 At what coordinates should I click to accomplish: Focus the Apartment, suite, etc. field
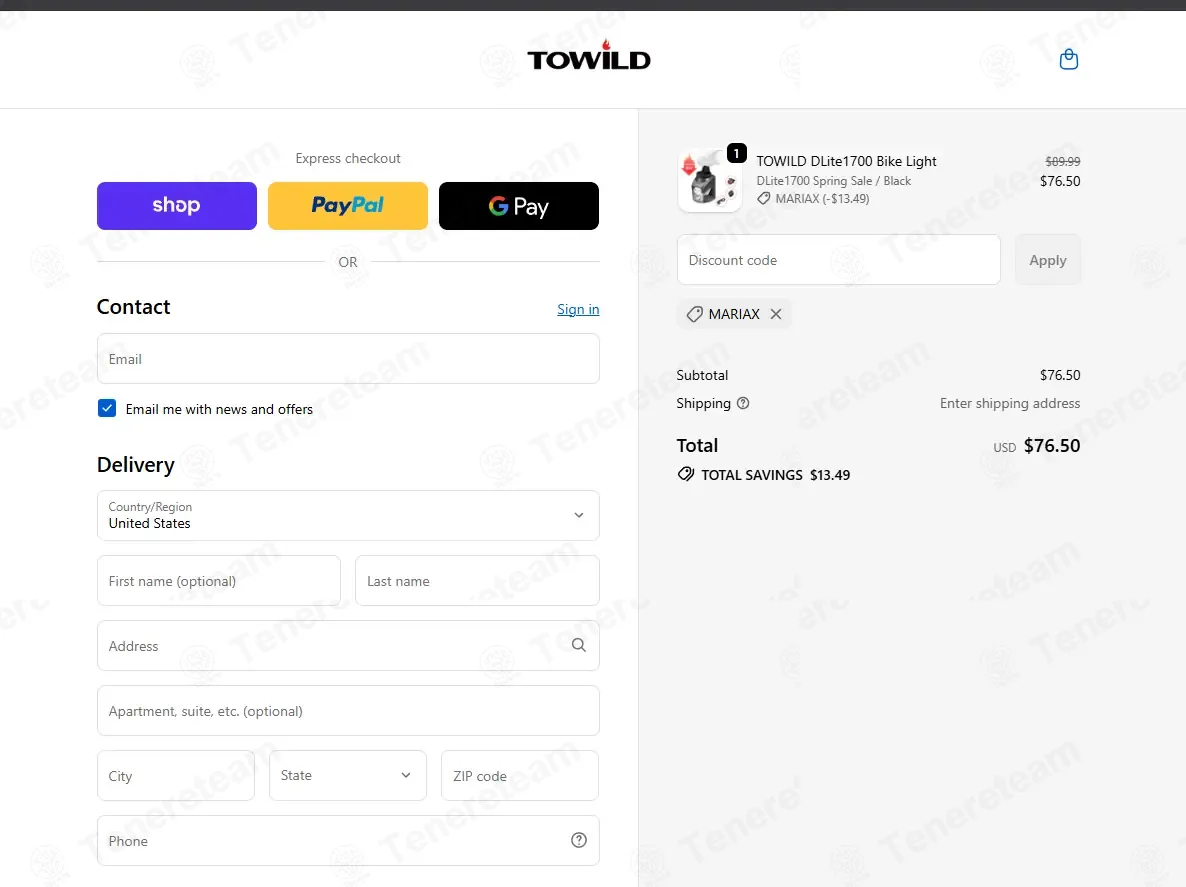coord(348,711)
